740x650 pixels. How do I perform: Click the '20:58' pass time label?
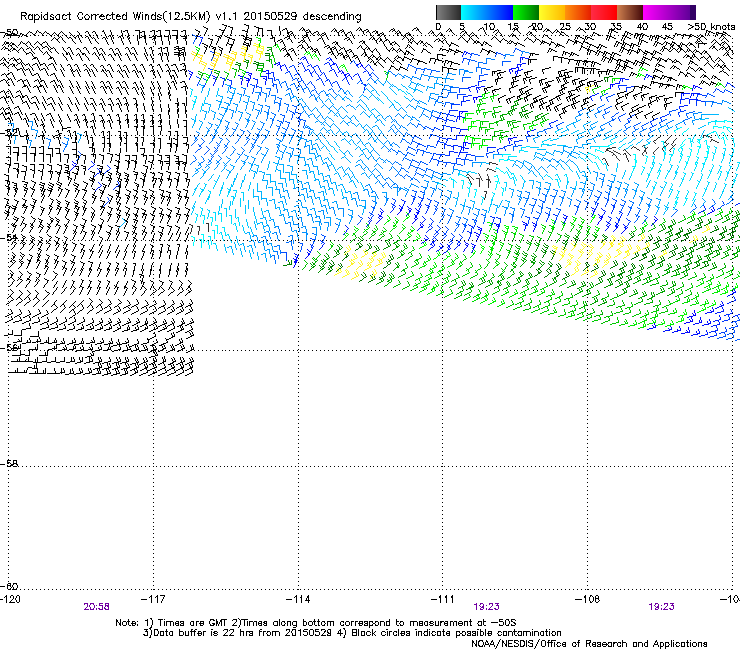click(x=97, y=607)
